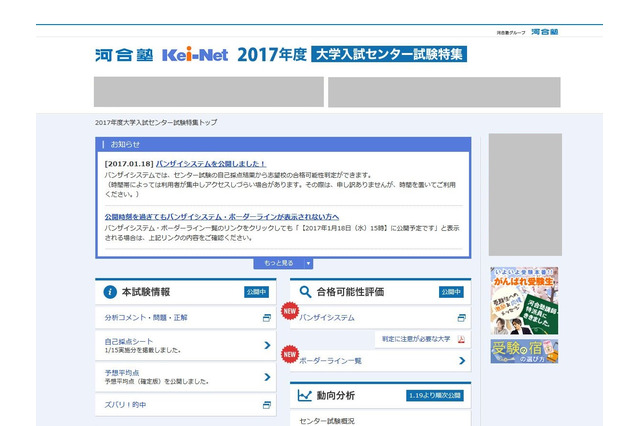Click the 2017年度 header text
The height and width of the screenshot is (426, 640).
coord(272,55)
